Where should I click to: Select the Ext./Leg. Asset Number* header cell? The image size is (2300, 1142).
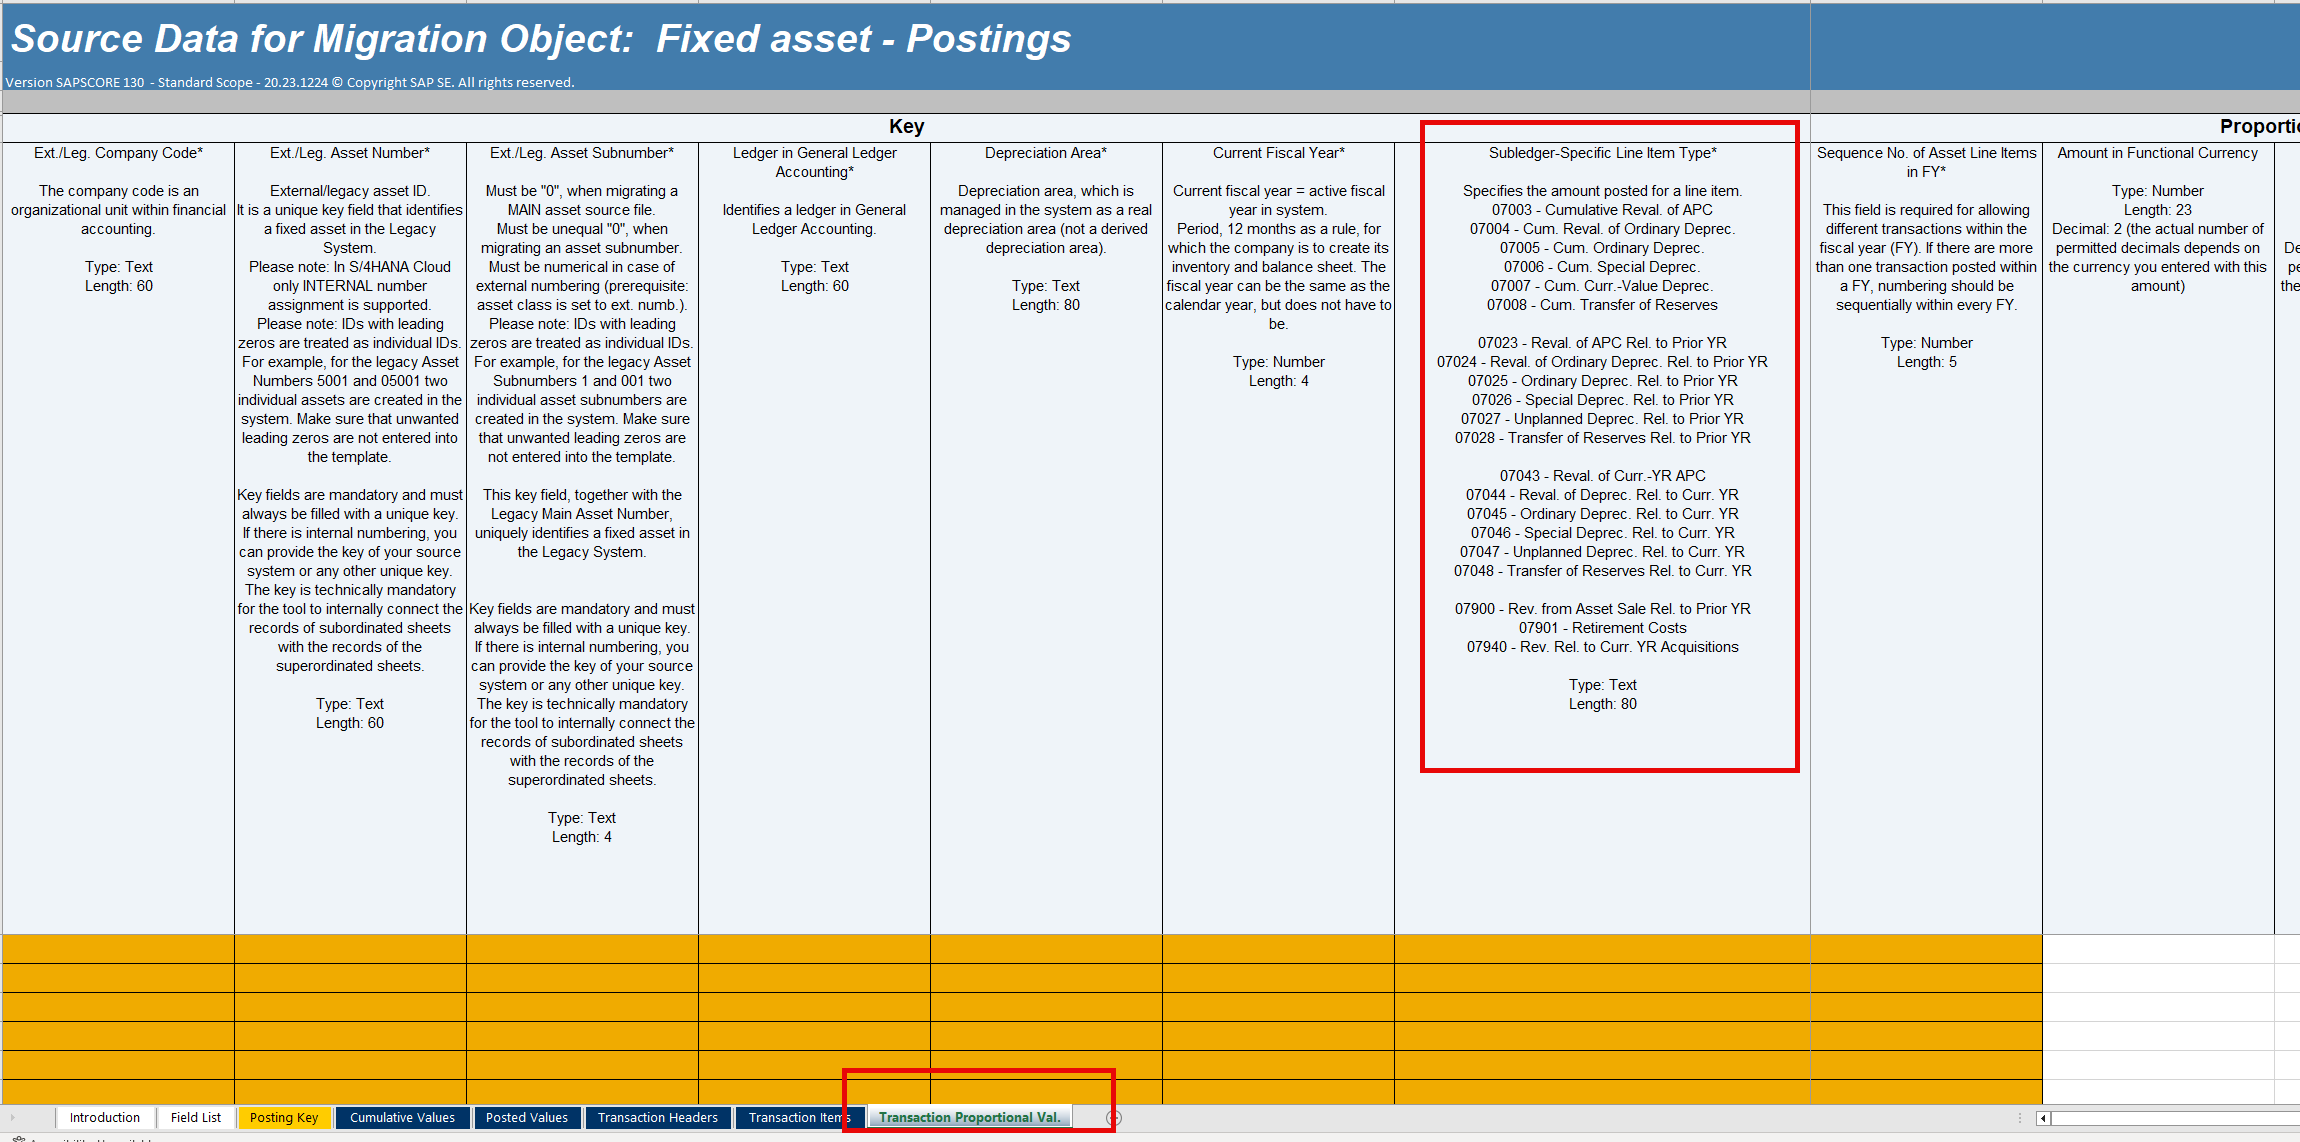click(x=350, y=538)
